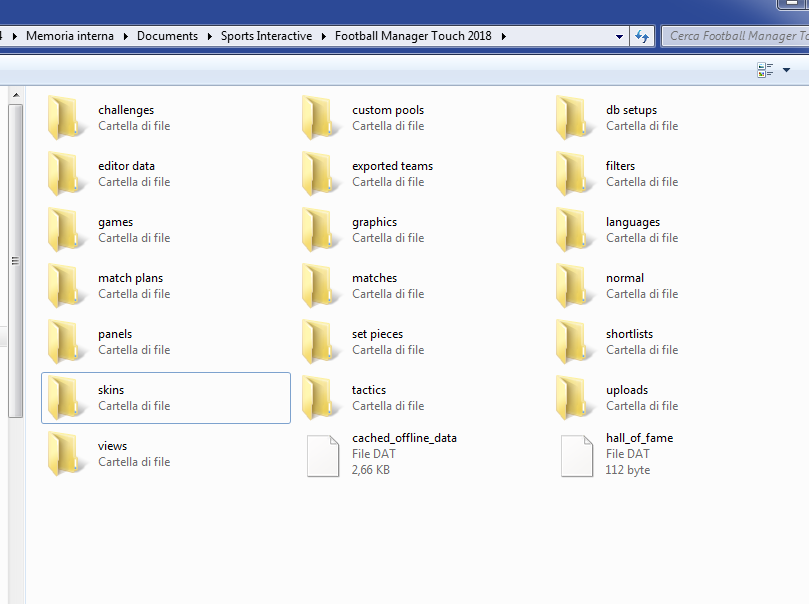Image resolution: width=809 pixels, height=604 pixels.
Task: Open the address bar history dropdown
Action: coord(619,37)
